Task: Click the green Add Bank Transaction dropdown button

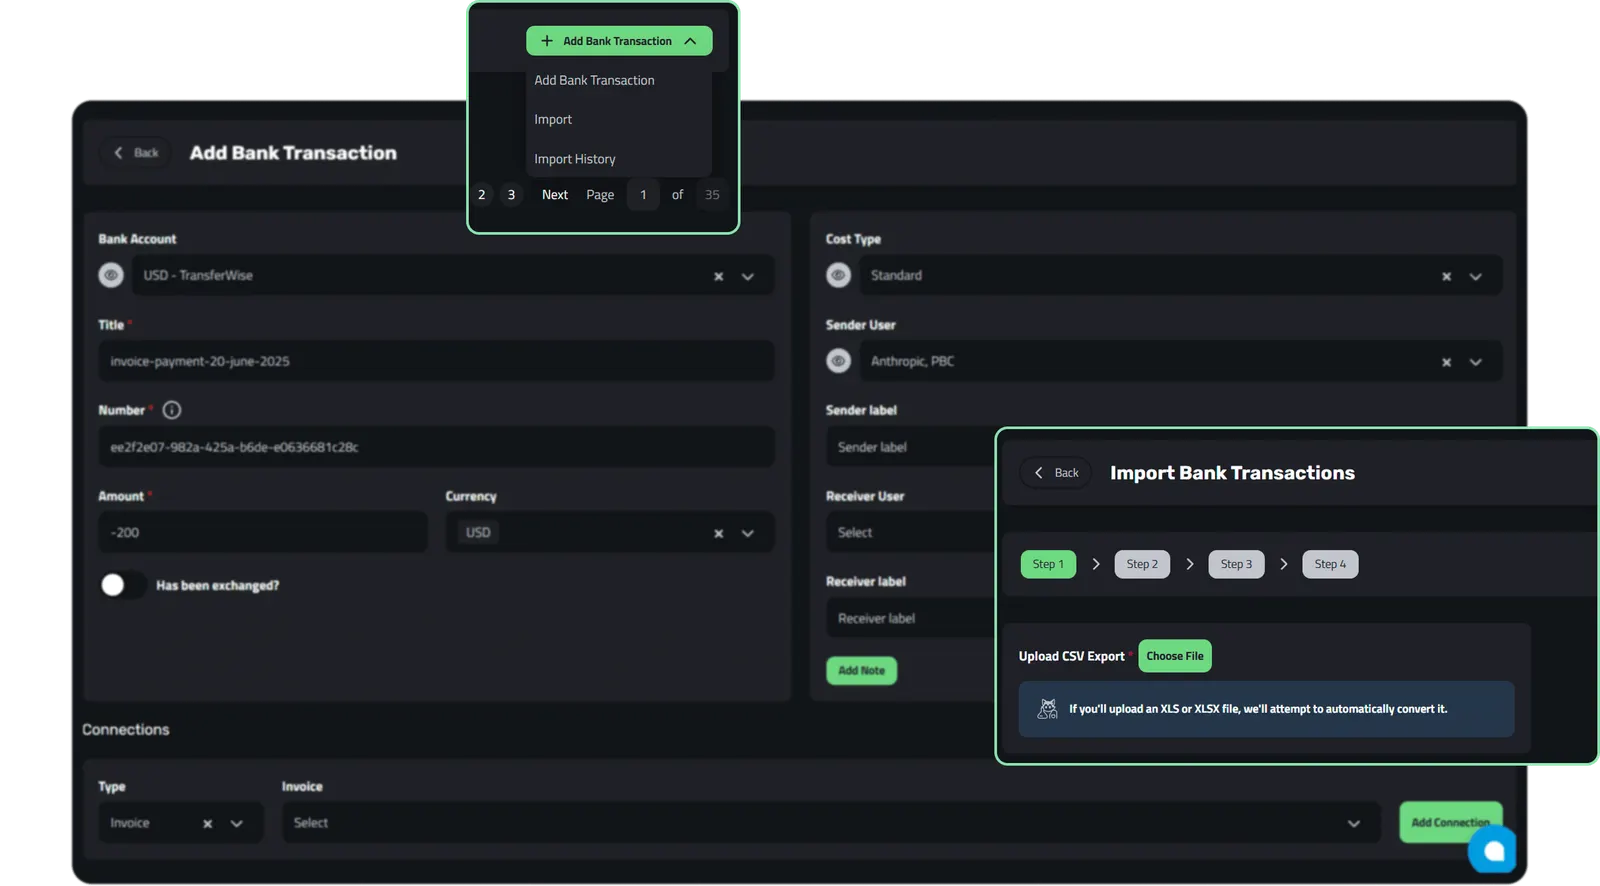Action: click(619, 41)
